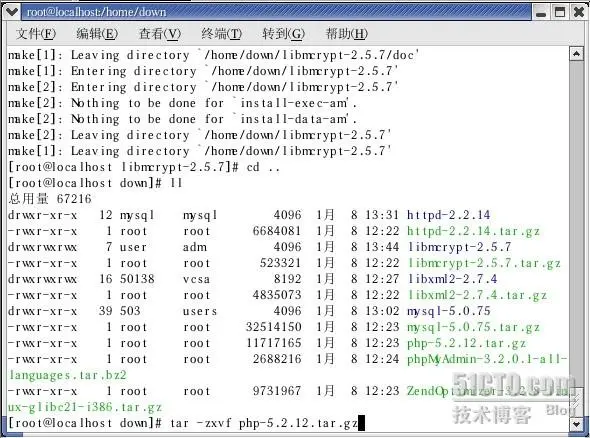This screenshot has width=590, height=438.
Task: Close the root@localhost terminal window
Action: (x=579, y=12)
